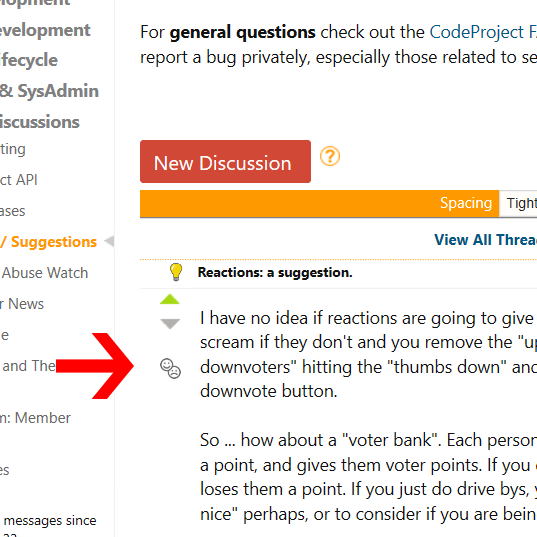
Task: Expand the Discussions sidebar heading
Action: pyautogui.click(x=40, y=122)
